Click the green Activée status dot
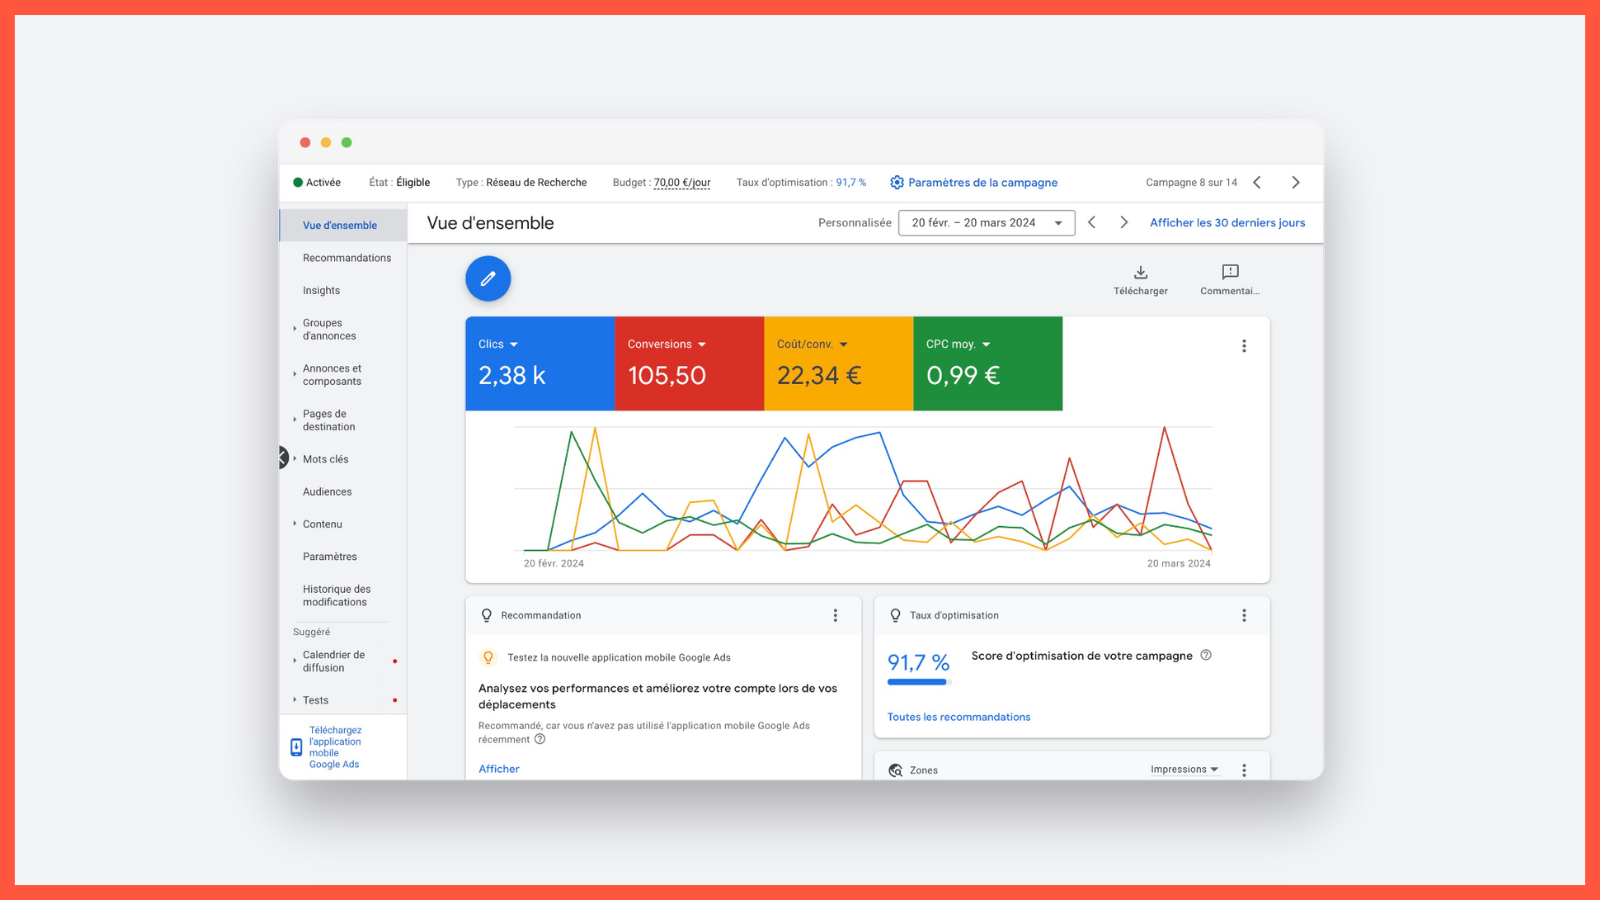 coord(298,182)
